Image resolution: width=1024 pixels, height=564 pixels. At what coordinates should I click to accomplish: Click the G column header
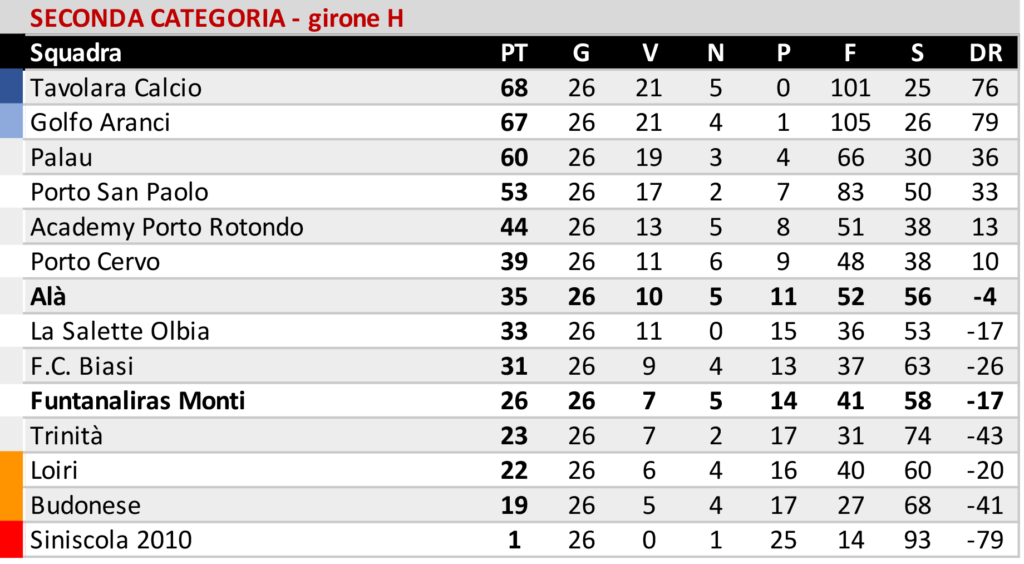point(581,54)
